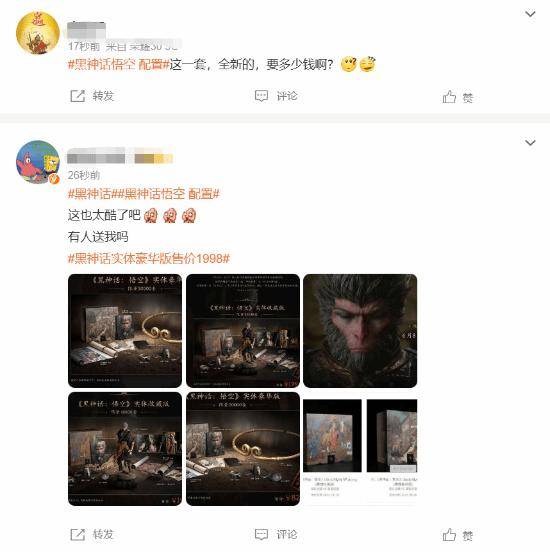Open the golden monkey avatar profile

coord(38,32)
